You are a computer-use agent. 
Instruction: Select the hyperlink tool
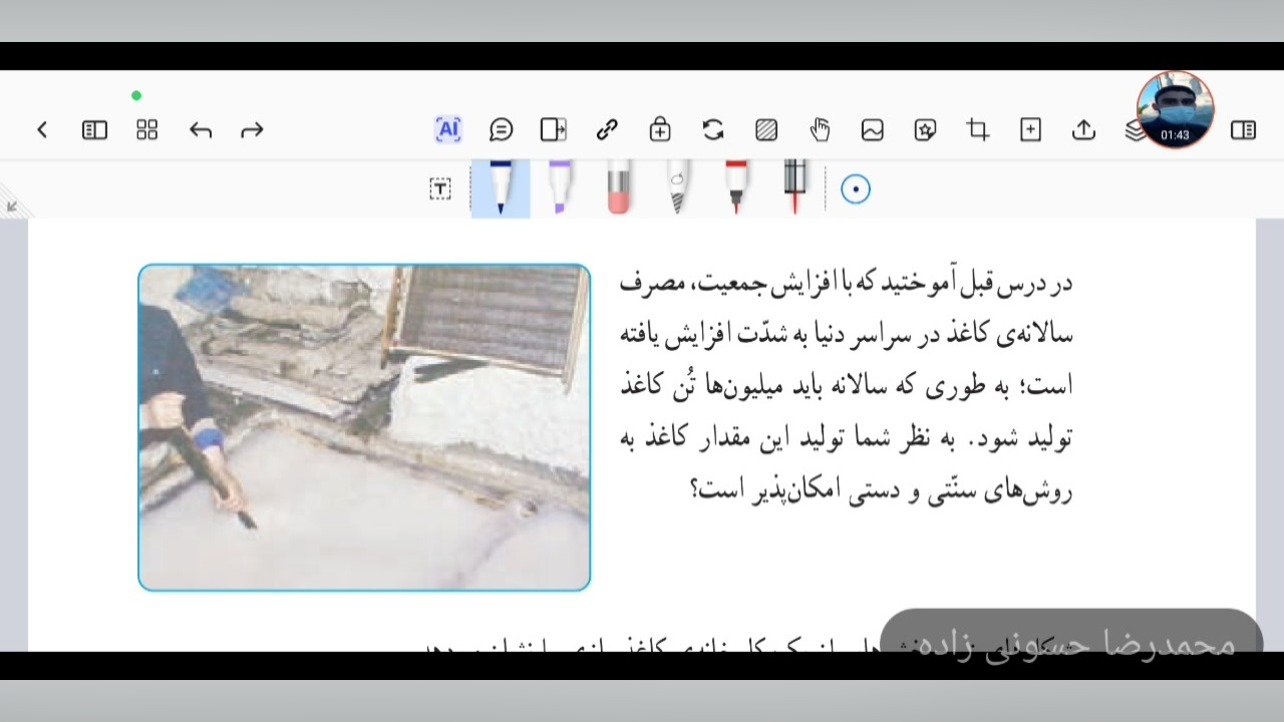pyautogui.click(x=607, y=130)
